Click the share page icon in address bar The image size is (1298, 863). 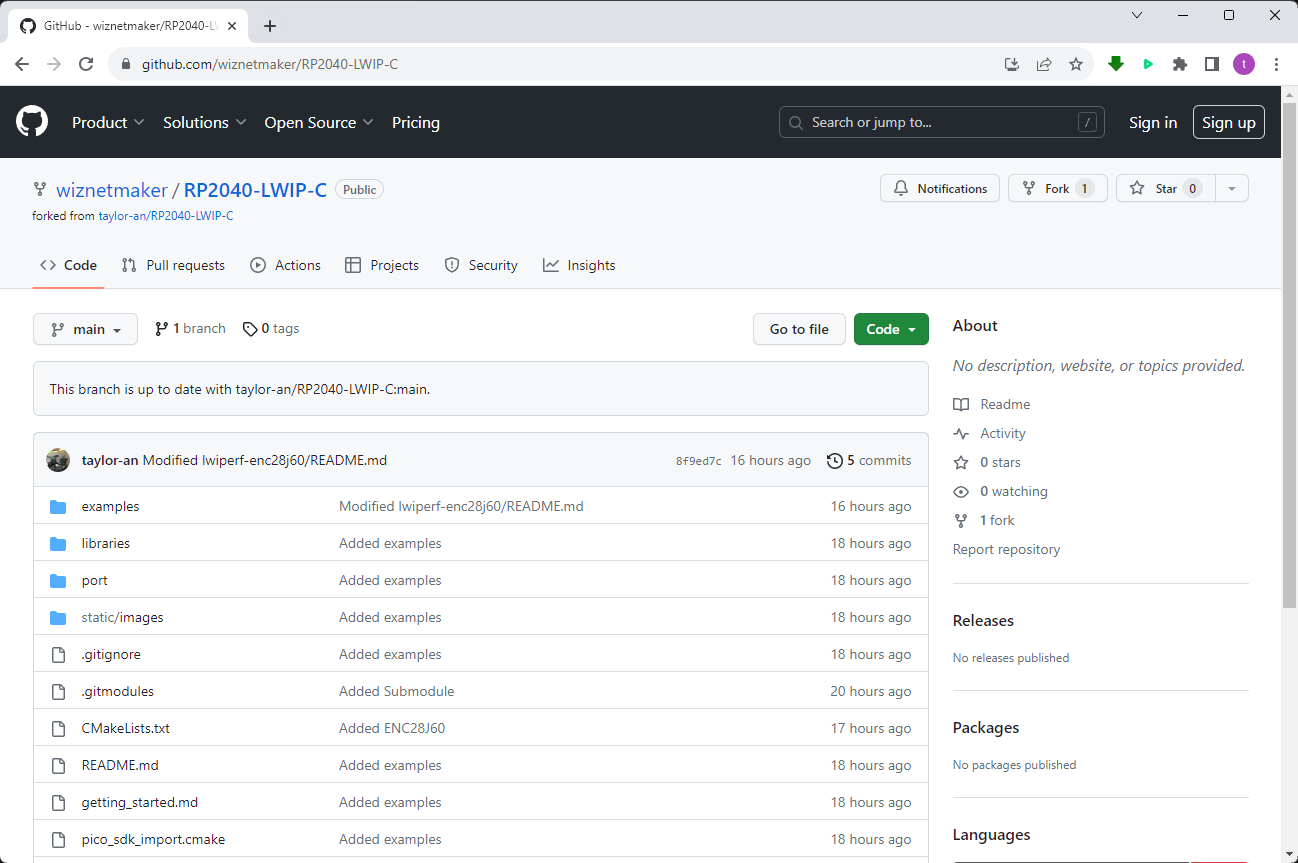1044,64
